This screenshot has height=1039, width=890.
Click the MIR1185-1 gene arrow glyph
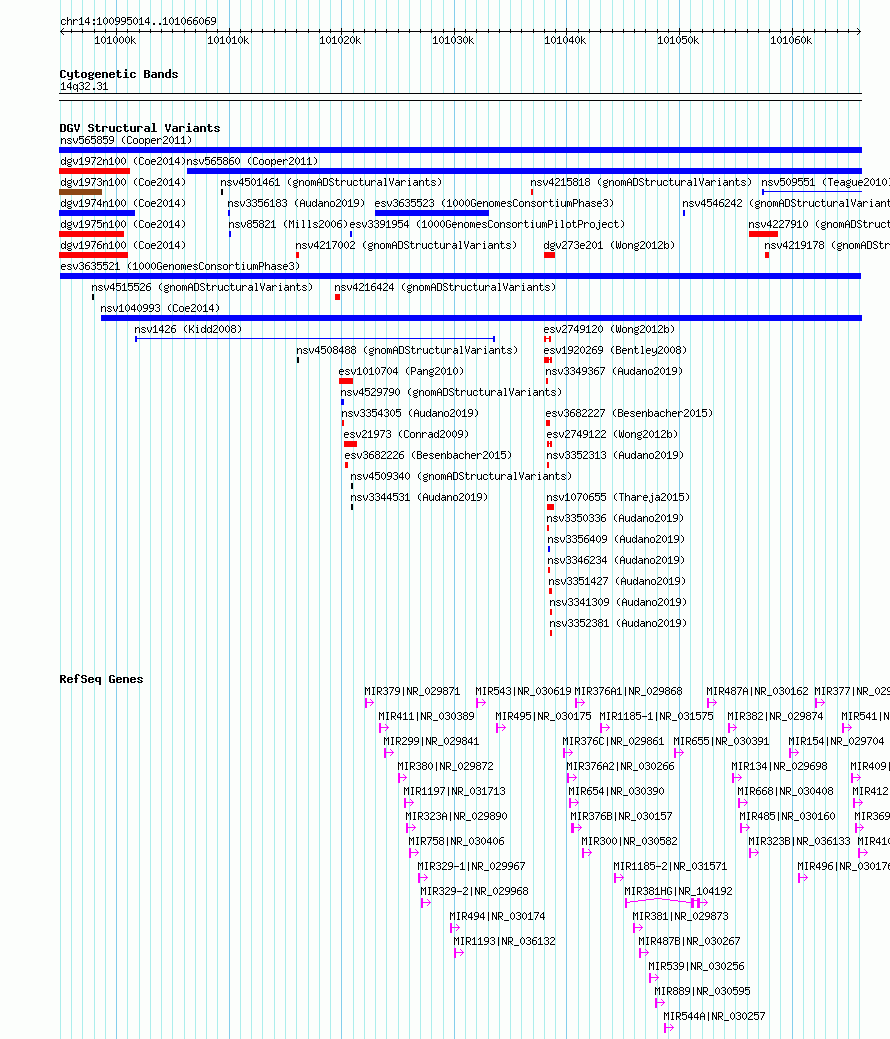point(604,728)
